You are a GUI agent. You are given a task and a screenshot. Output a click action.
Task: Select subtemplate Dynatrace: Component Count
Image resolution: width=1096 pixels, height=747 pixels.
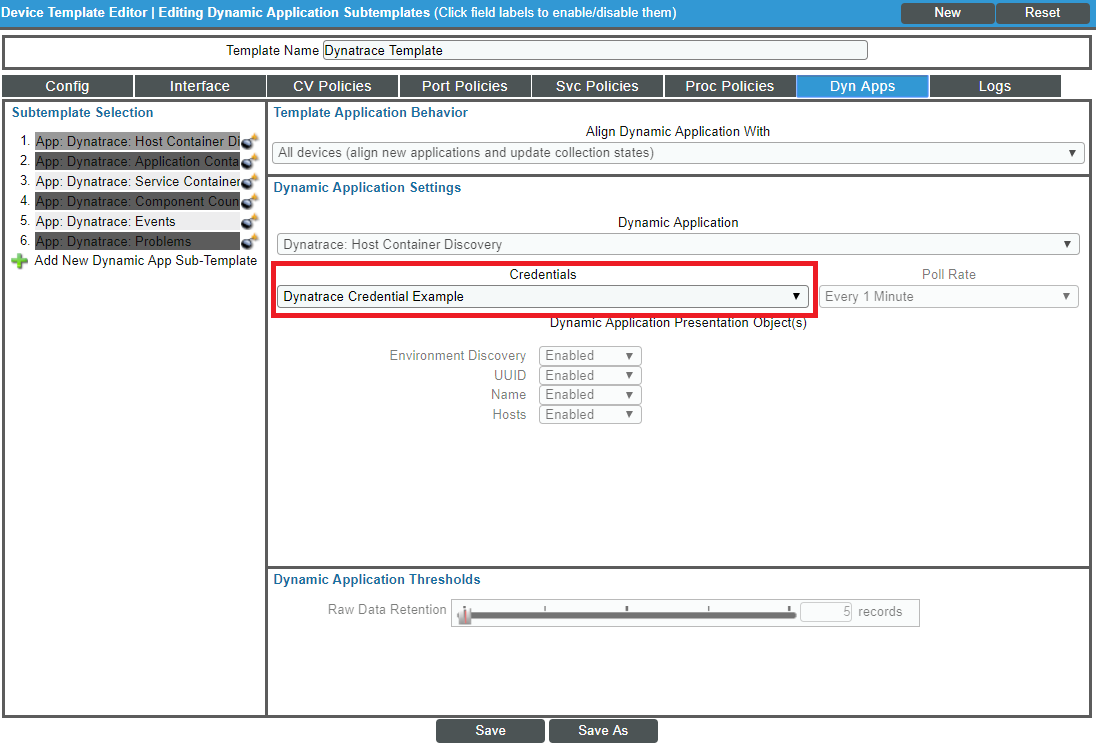tap(137, 201)
